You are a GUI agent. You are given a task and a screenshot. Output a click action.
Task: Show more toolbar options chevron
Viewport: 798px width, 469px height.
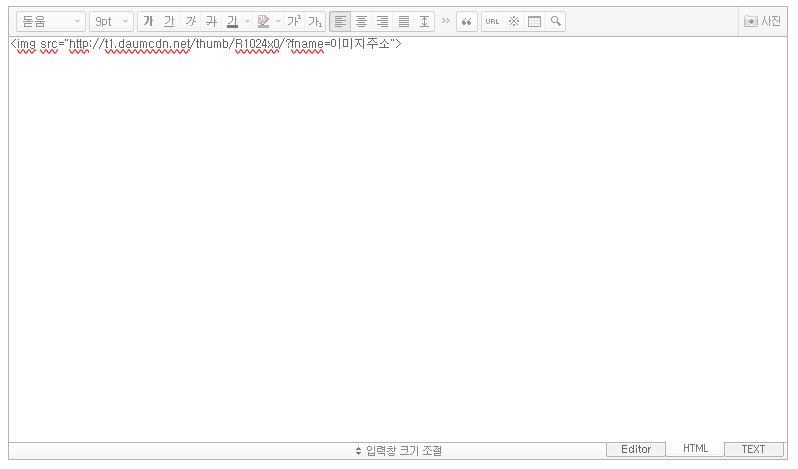tap(446, 21)
